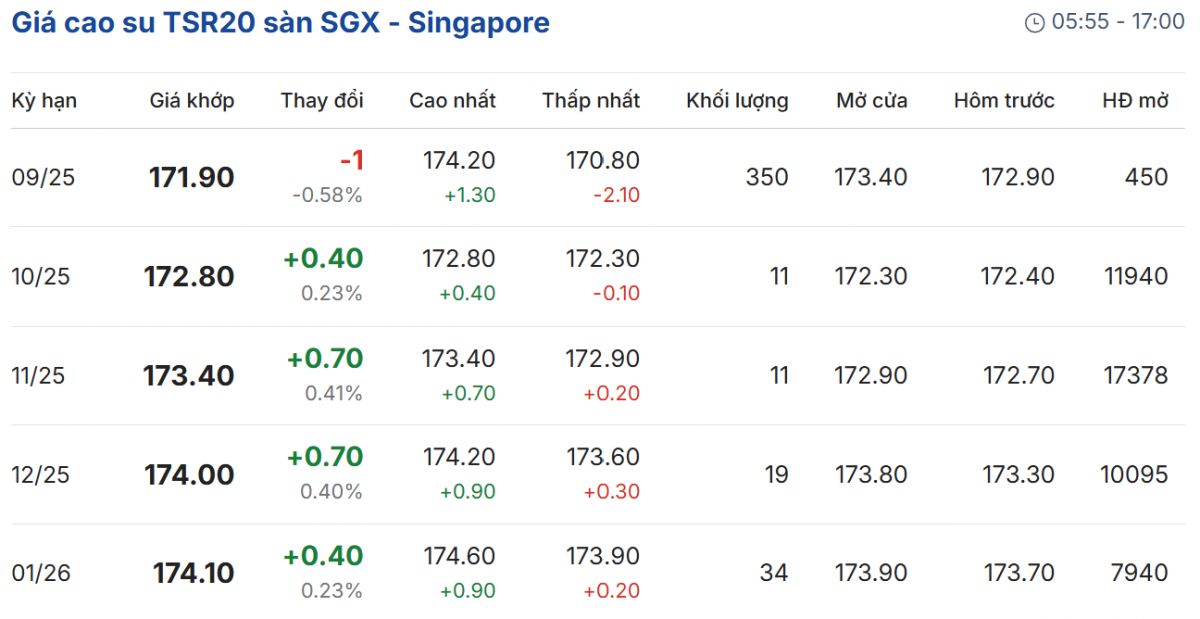
Task: Select the 11/25 contract term
Action: (41, 376)
